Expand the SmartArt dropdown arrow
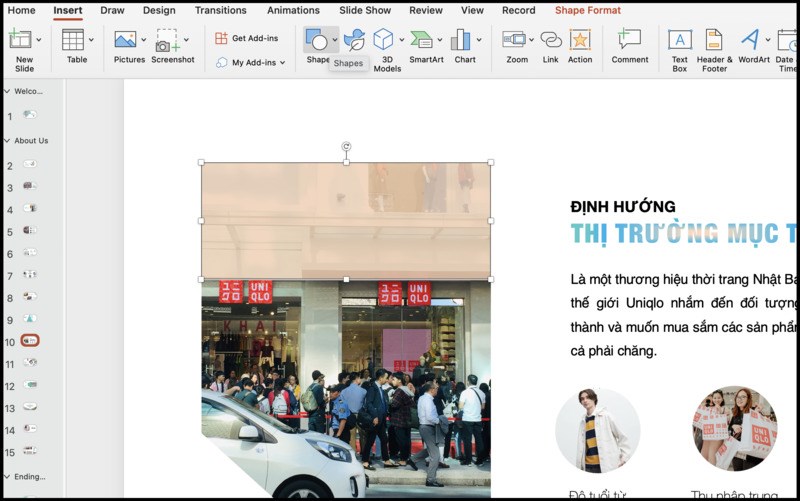This screenshot has width=800, height=501. tap(440, 39)
